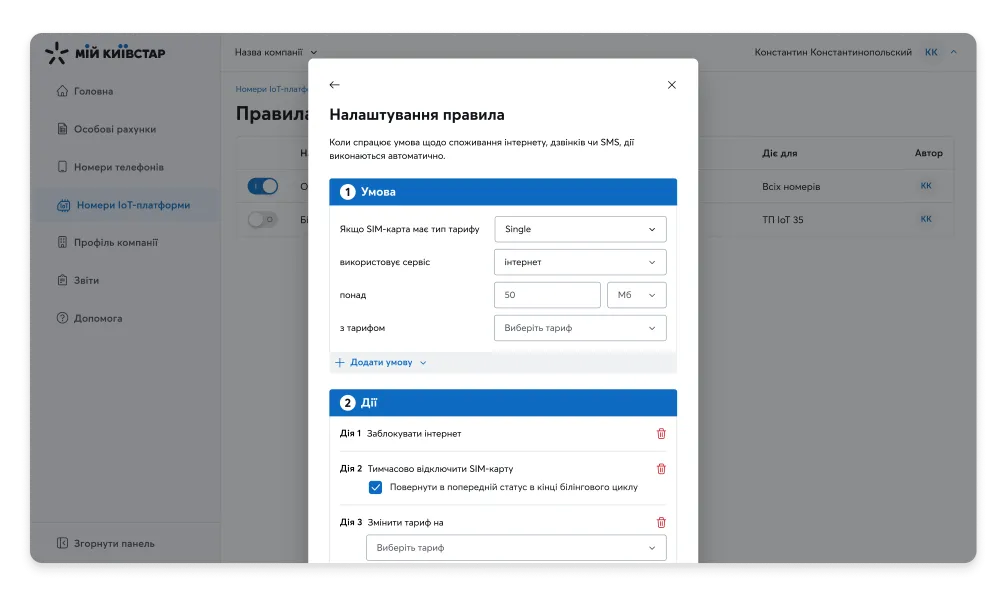Click the Умова section header

point(503,192)
